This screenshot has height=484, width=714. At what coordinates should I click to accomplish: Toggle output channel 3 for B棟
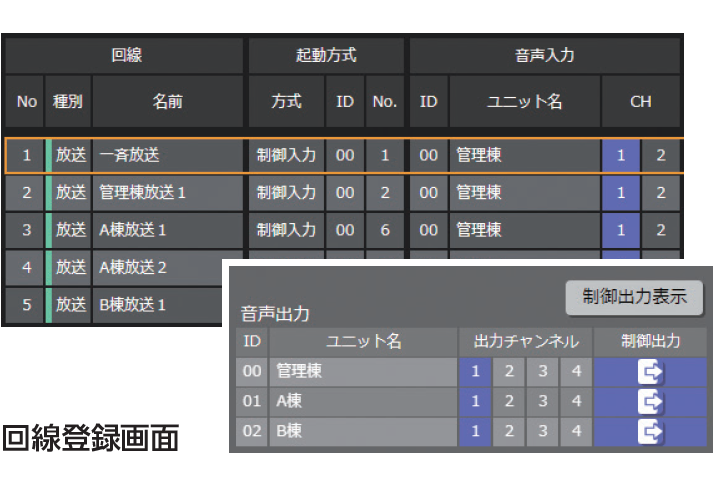pos(543,431)
